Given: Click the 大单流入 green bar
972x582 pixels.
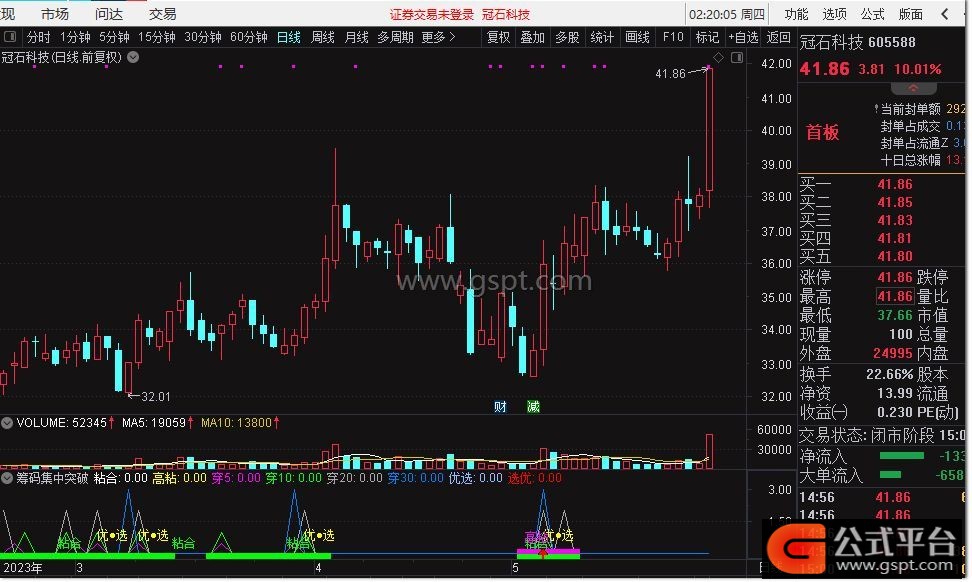Looking at the screenshot, I should tap(890, 475).
